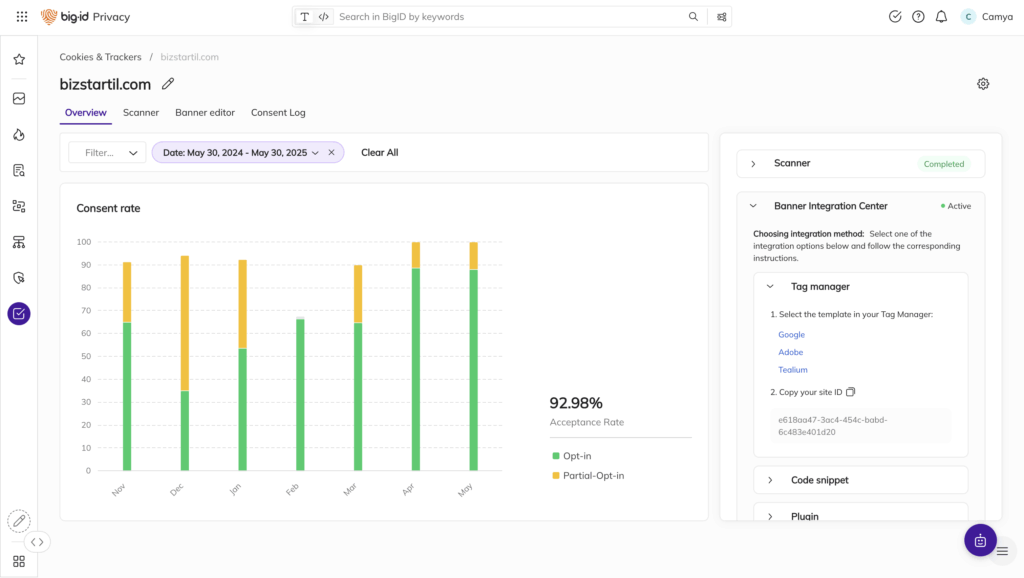Open the help question mark icon
This screenshot has width=1024, height=578.
tap(918, 17)
